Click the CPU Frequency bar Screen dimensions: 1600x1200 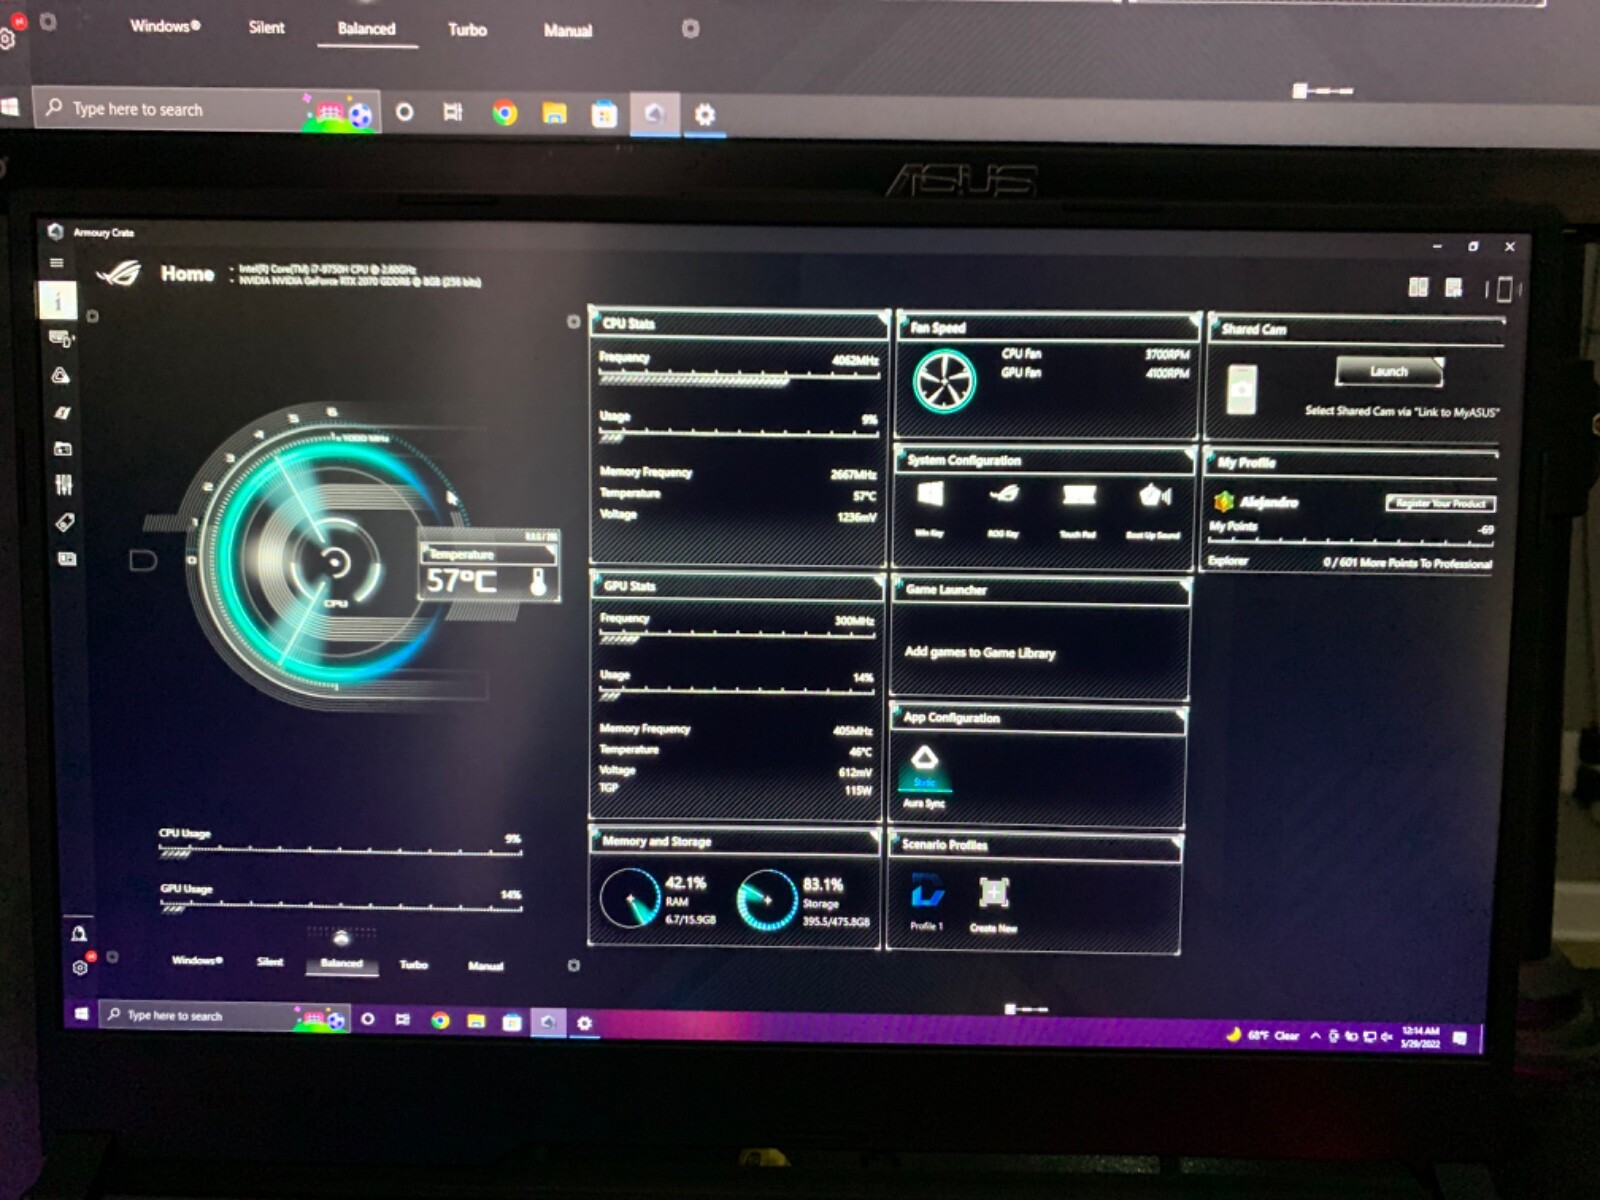[739, 378]
